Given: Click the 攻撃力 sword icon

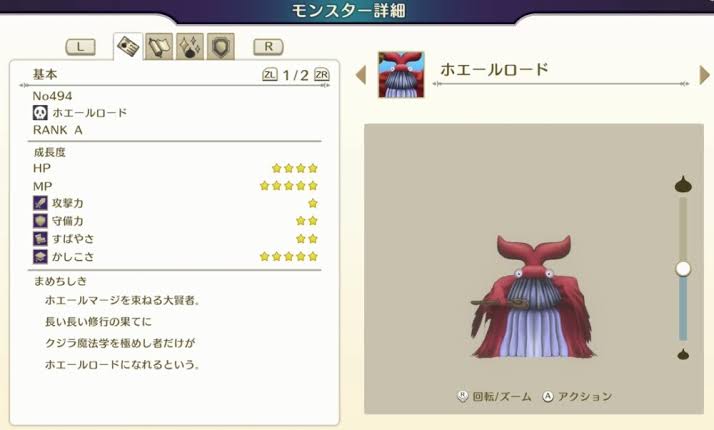Looking at the screenshot, I should pyautogui.click(x=40, y=203).
